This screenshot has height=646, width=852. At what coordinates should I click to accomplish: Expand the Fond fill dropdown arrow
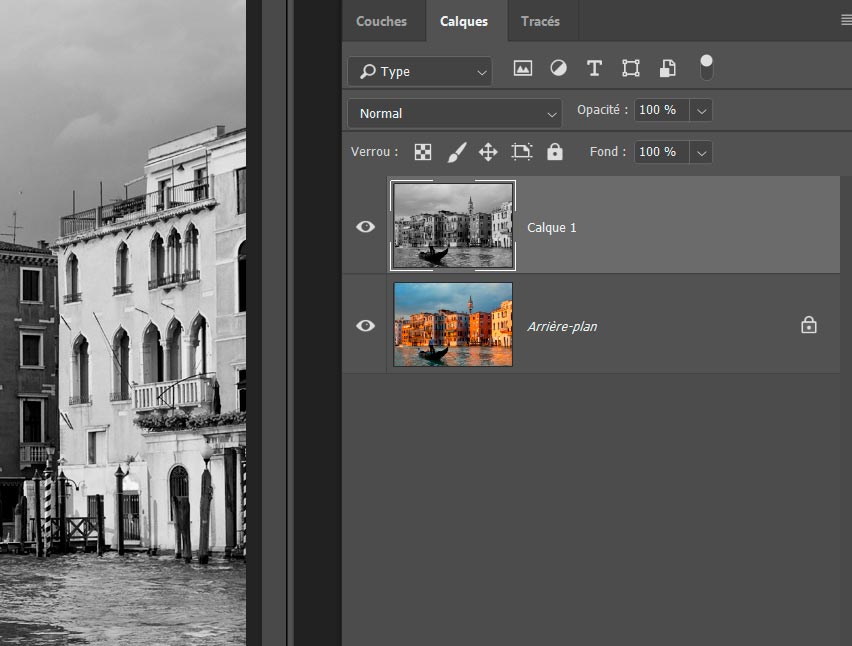701,152
